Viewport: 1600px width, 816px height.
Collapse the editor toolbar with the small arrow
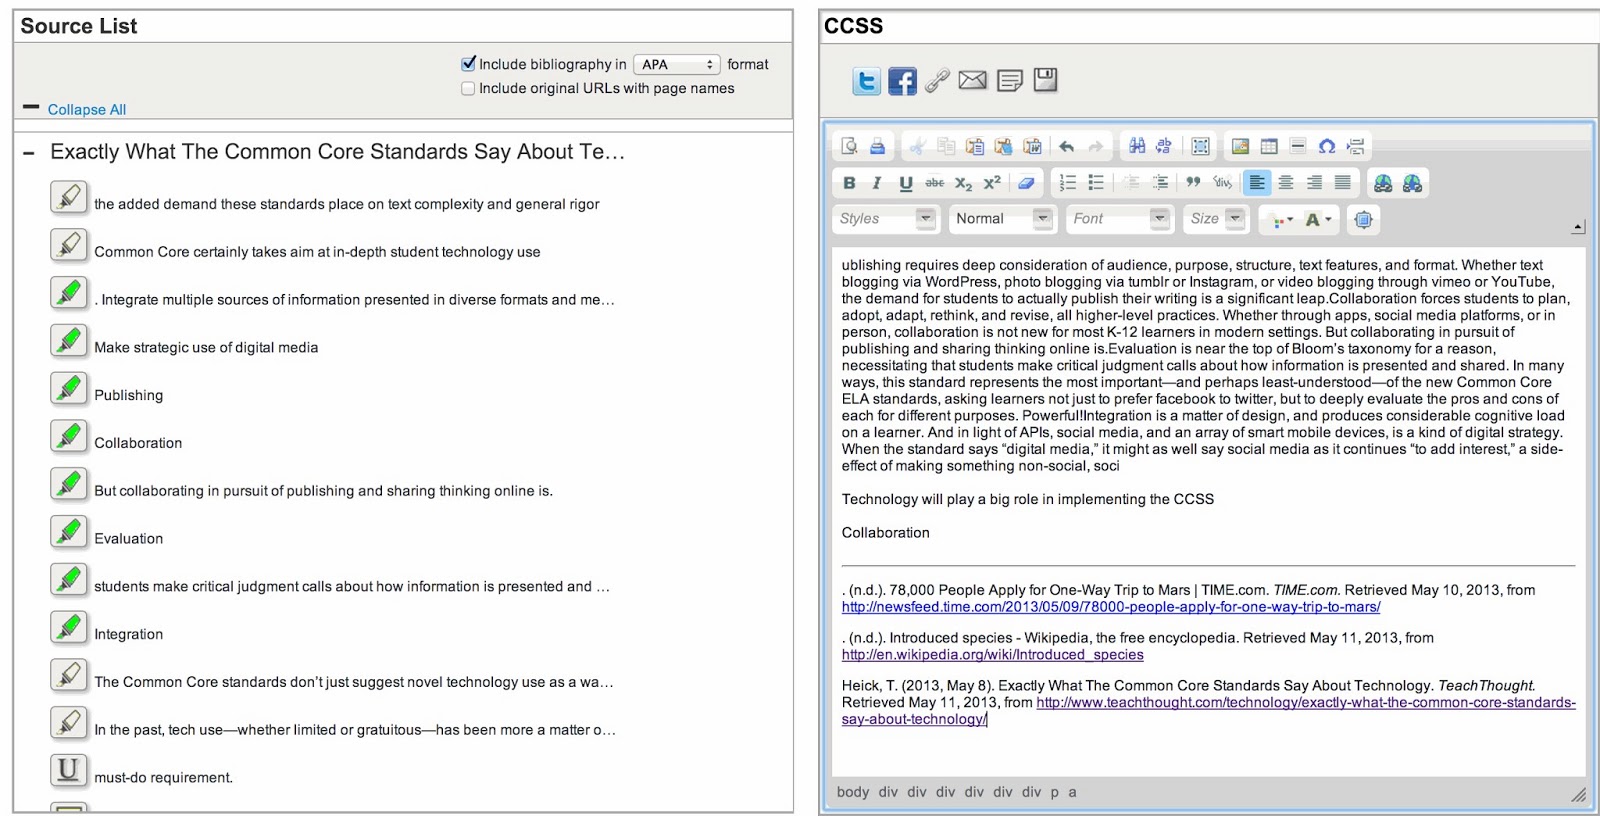pyautogui.click(x=1578, y=227)
